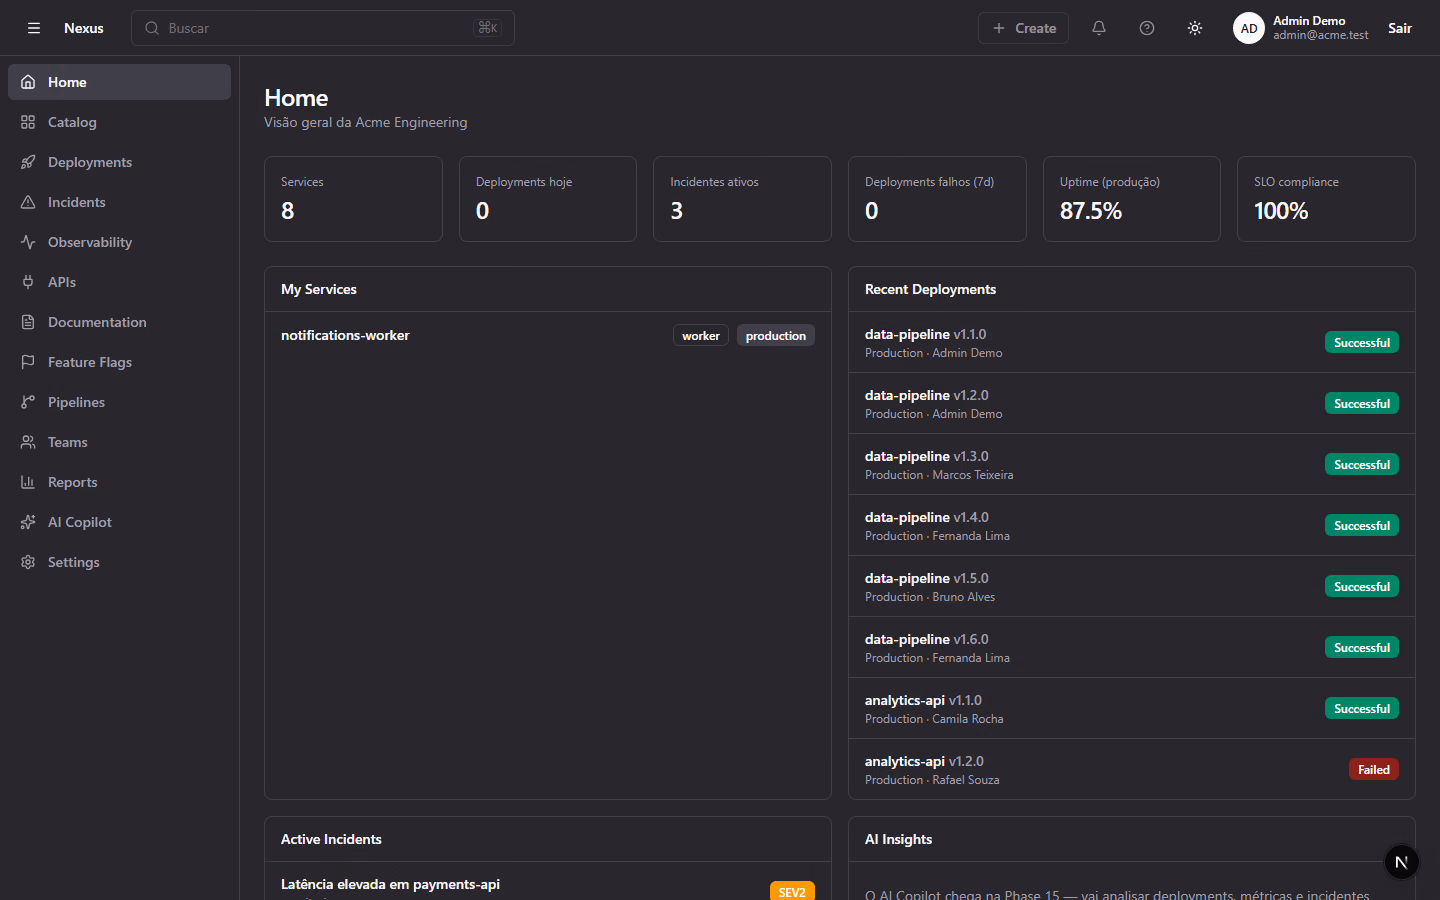Click the AI Copilot sparkle icon

(x=28, y=522)
